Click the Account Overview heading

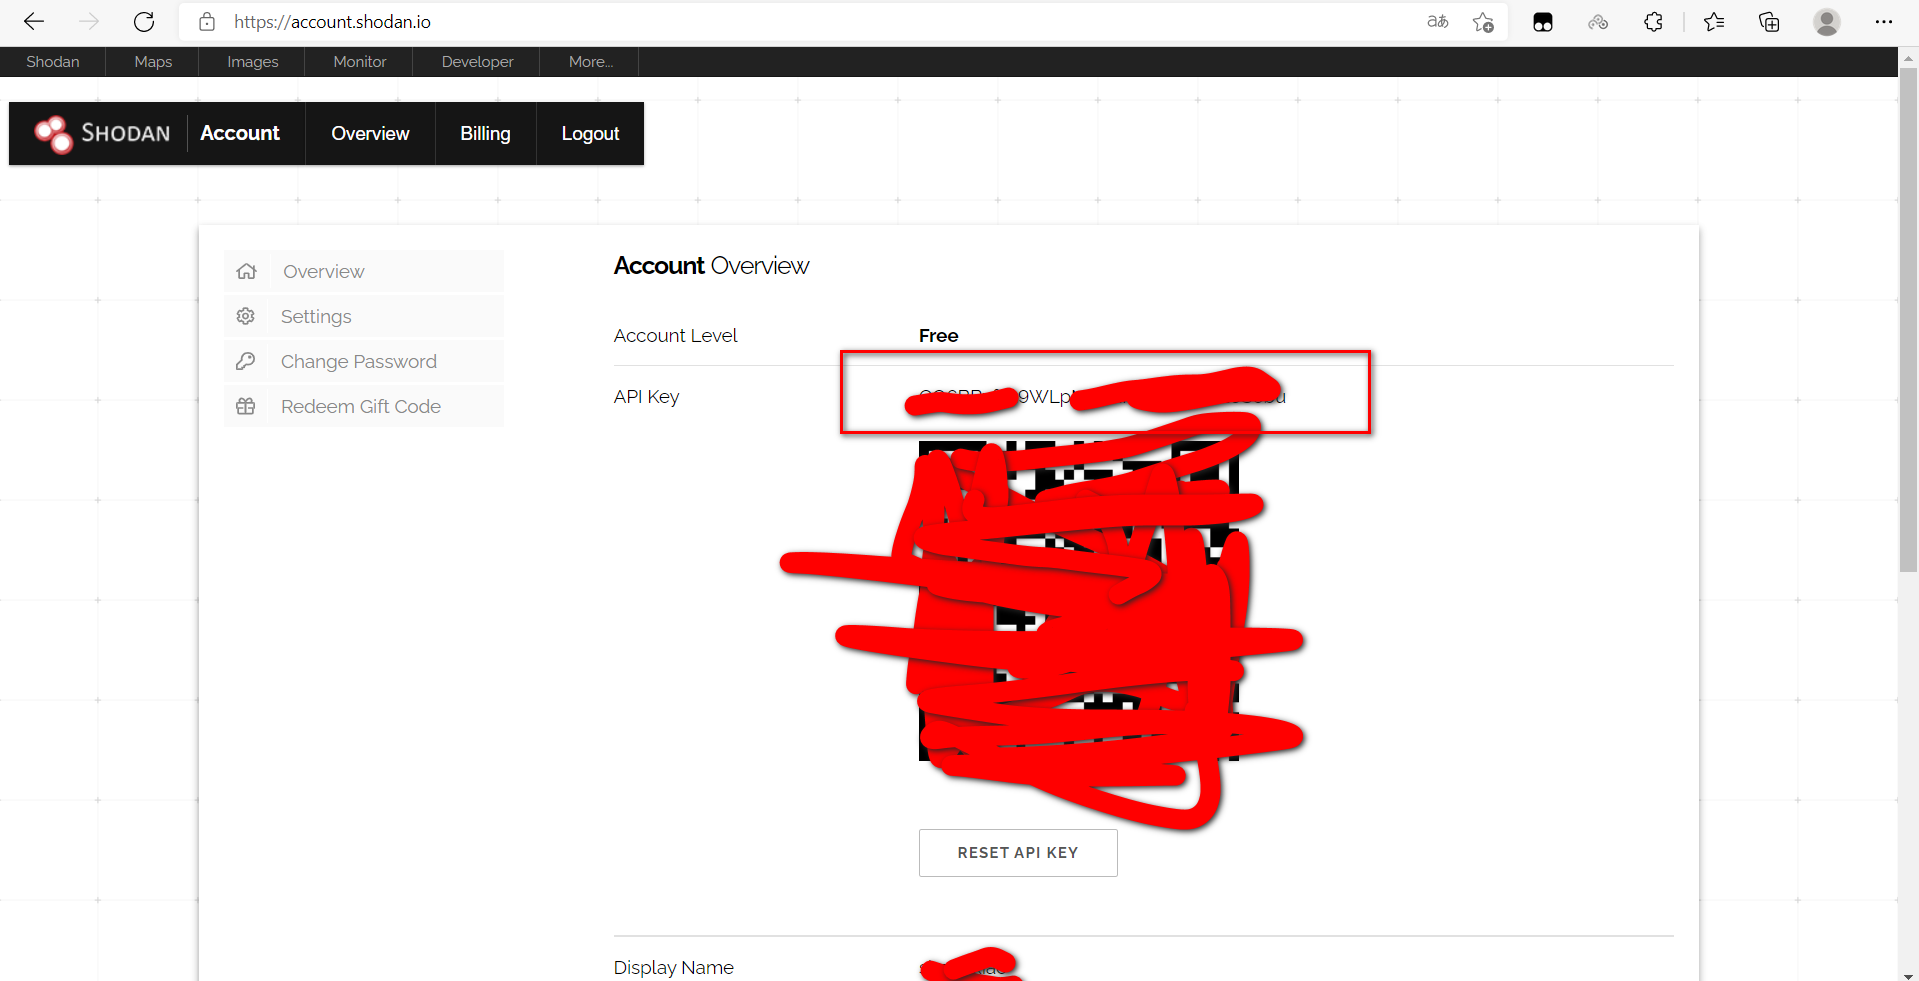(x=711, y=266)
